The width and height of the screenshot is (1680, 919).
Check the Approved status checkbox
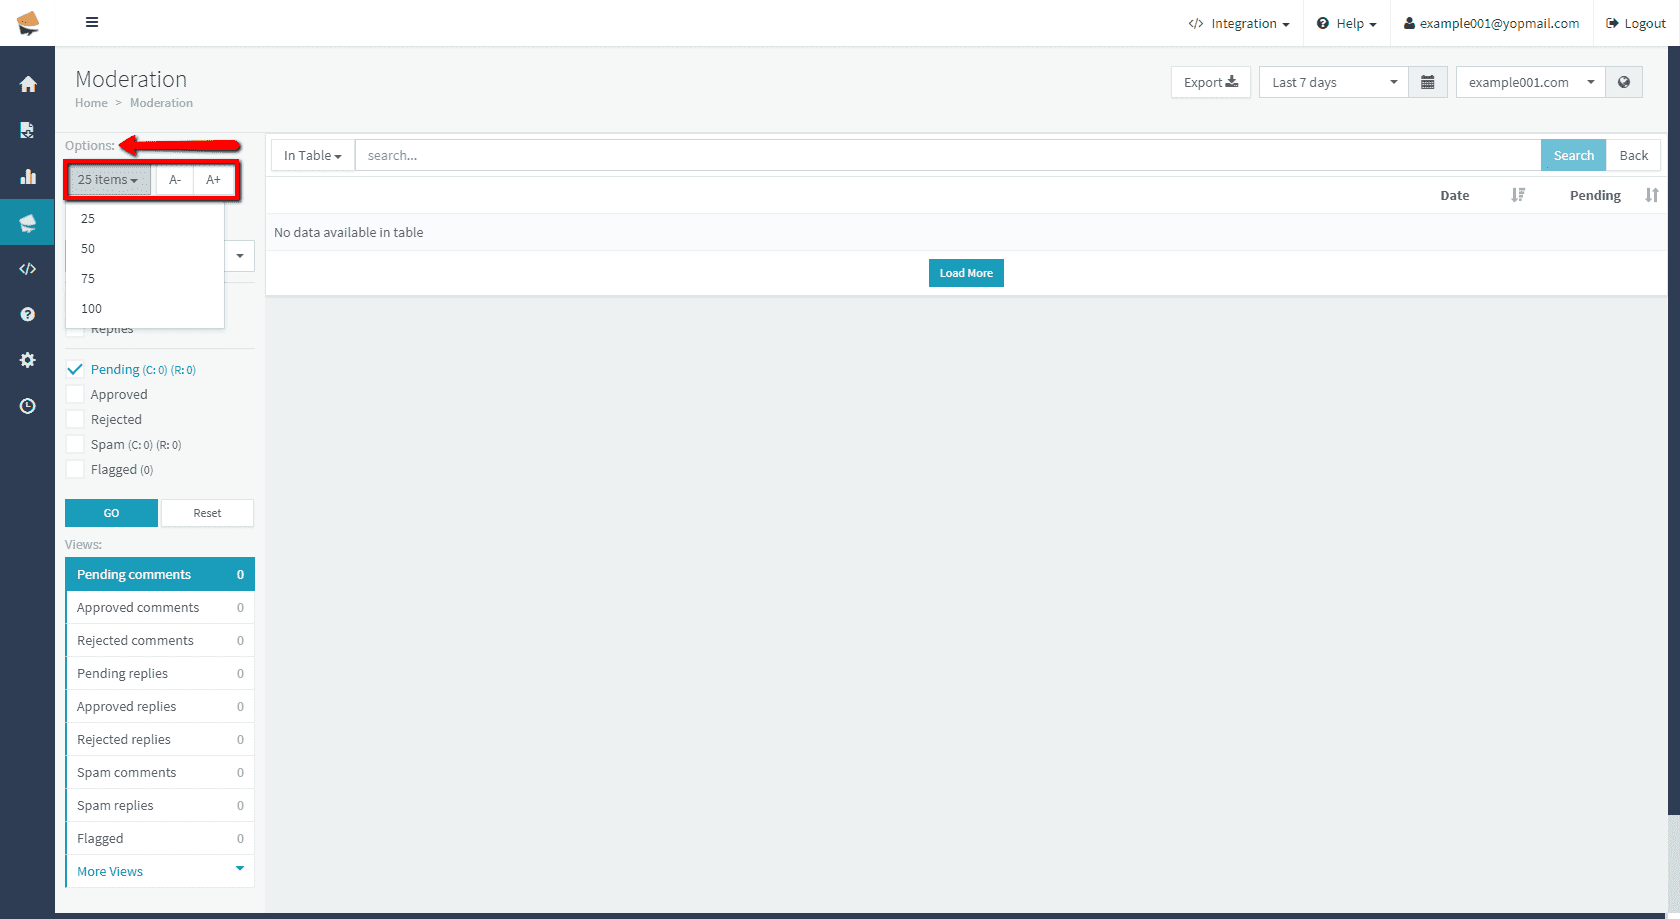click(75, 394)
